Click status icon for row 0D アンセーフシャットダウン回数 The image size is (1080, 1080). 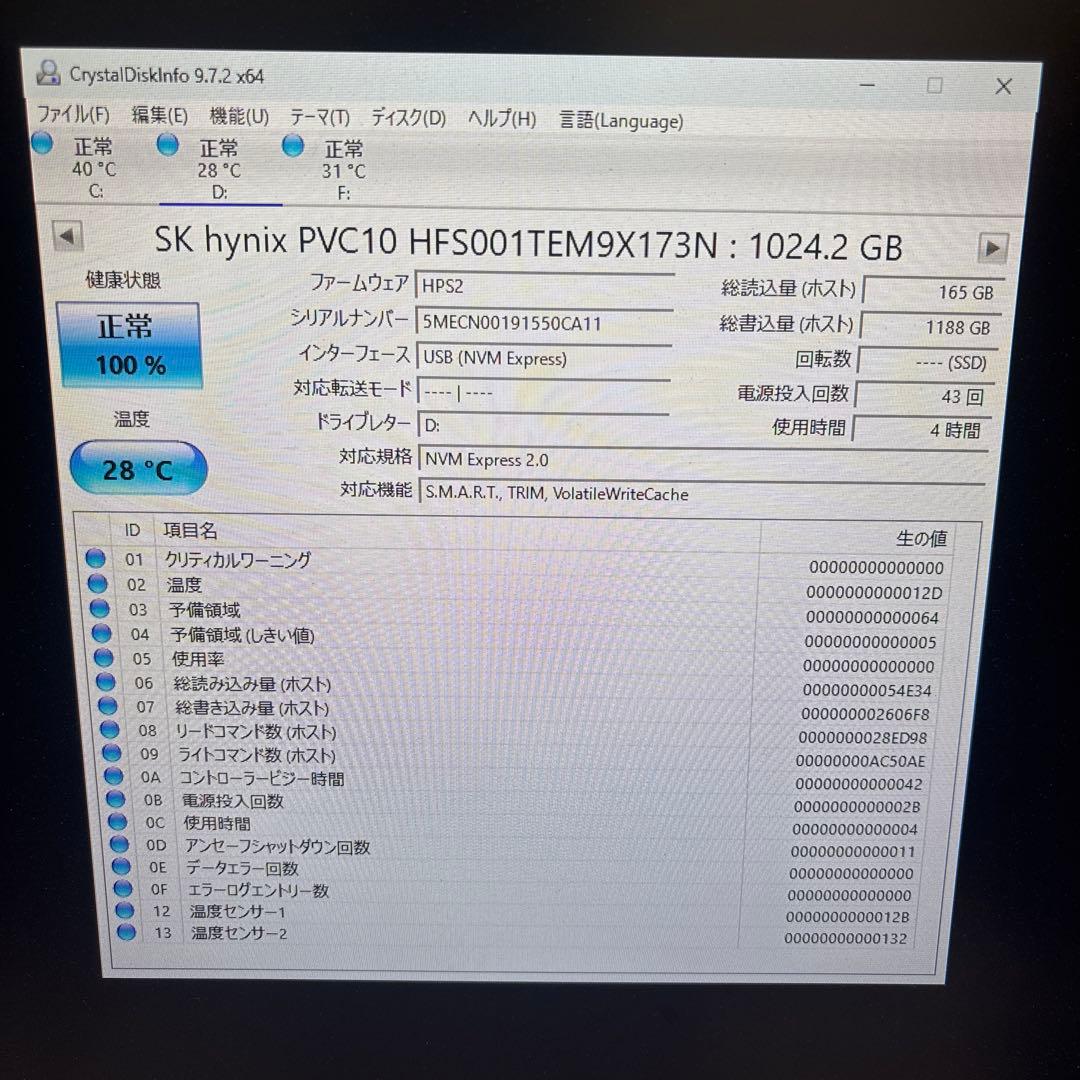pyautogui.click(x=119, y=844)
